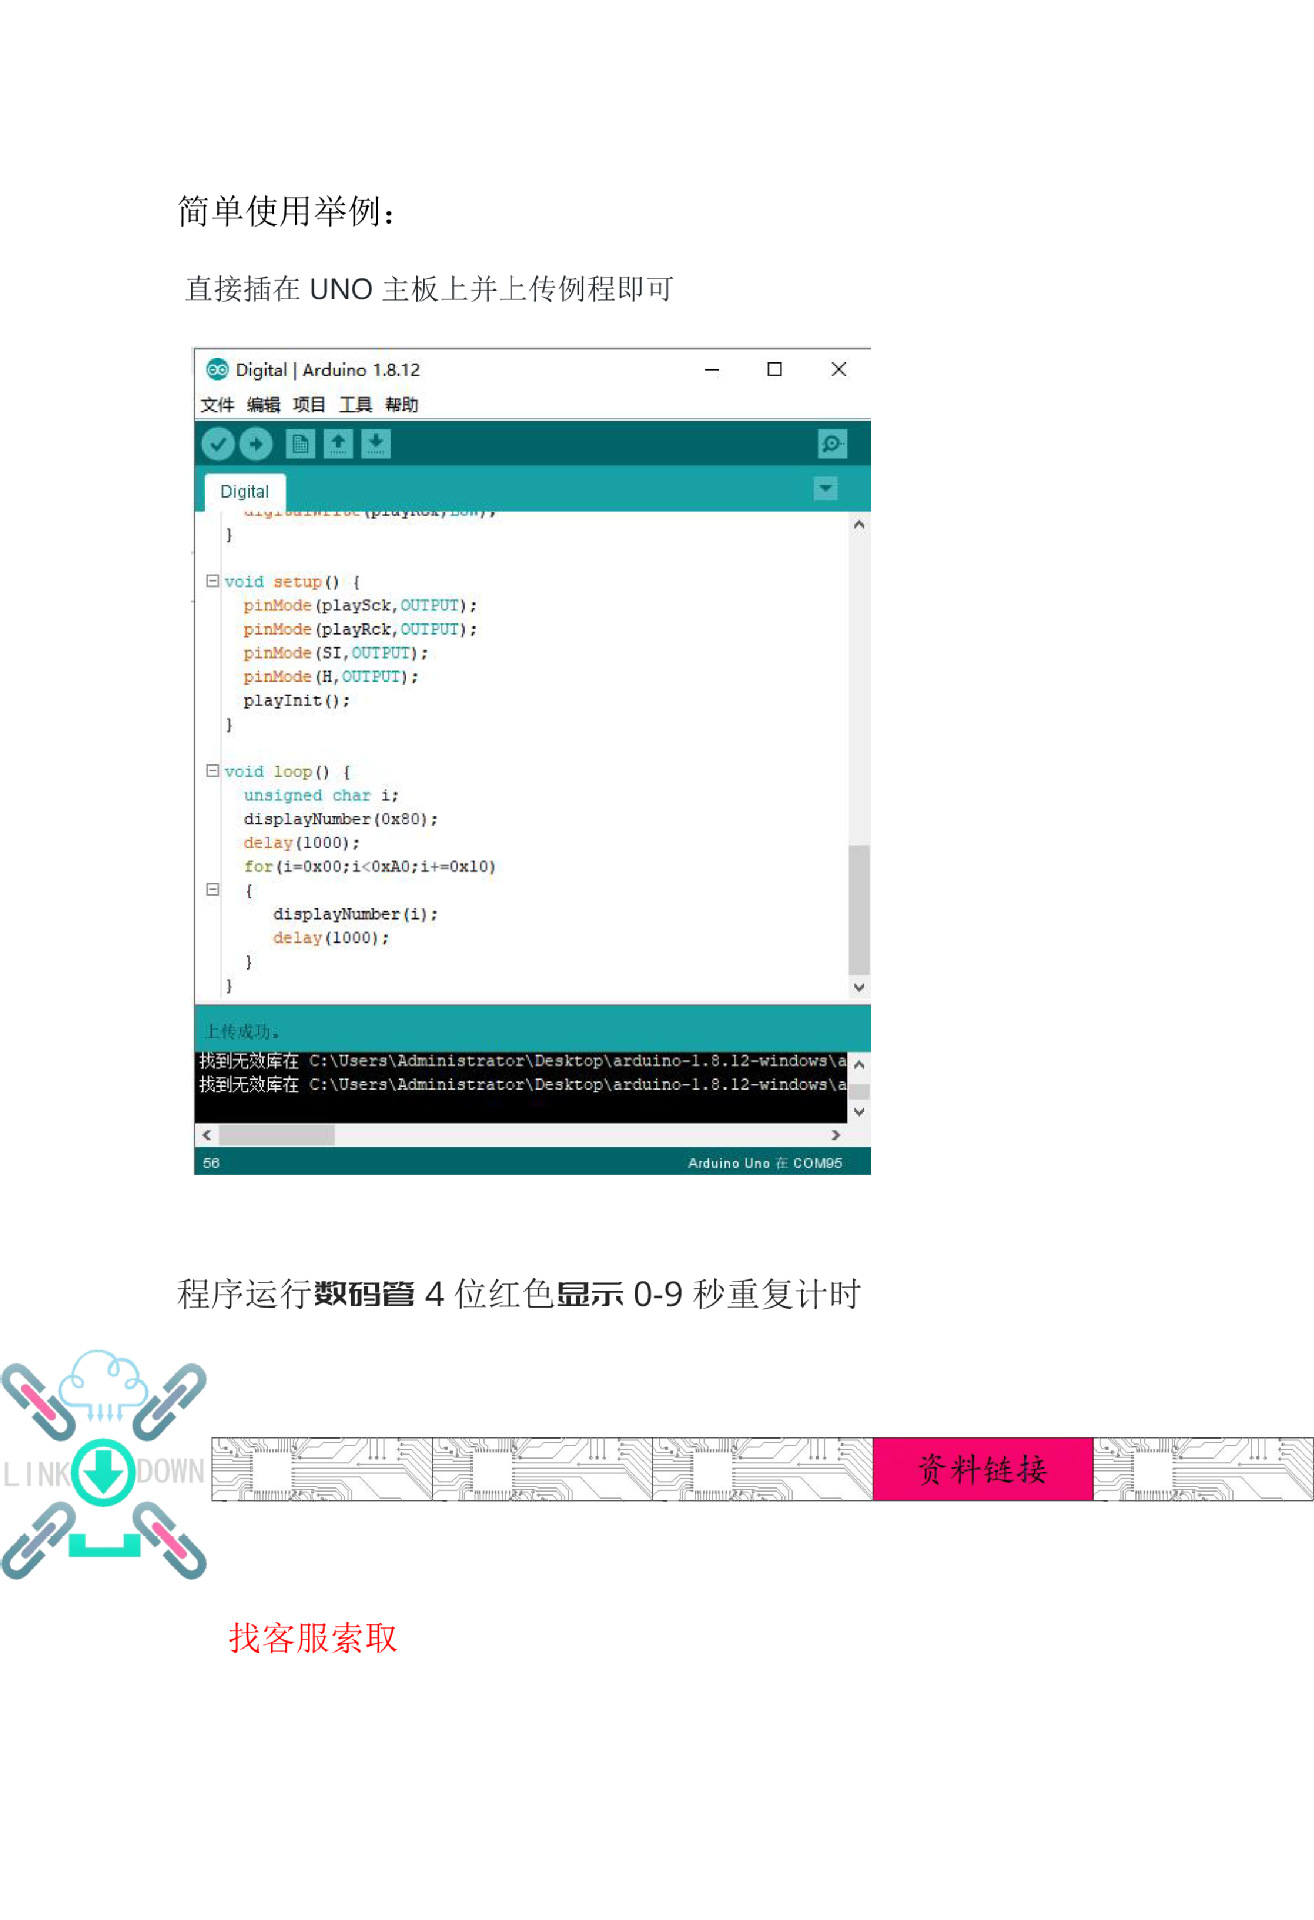Click 'pinMode(SI,OUTPUT);' code line
The height and width of the screenshot is (1920, 1314).
coord(335,653)
